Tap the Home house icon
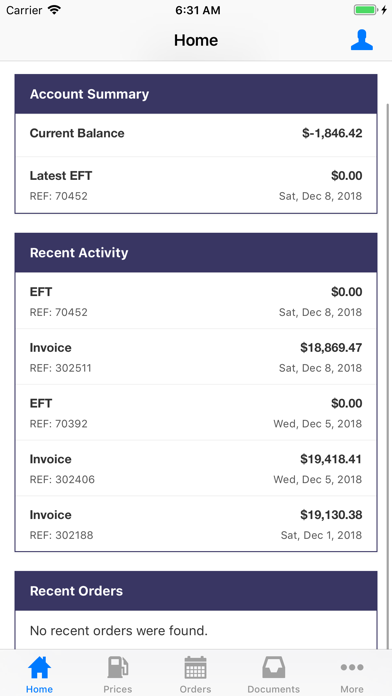Viewport: 392px width, 696px height. click(40, 667)
